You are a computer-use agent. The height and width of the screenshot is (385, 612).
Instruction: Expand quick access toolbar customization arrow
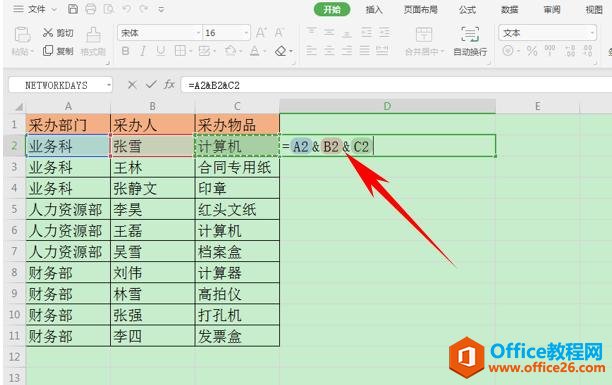(161, 9)
